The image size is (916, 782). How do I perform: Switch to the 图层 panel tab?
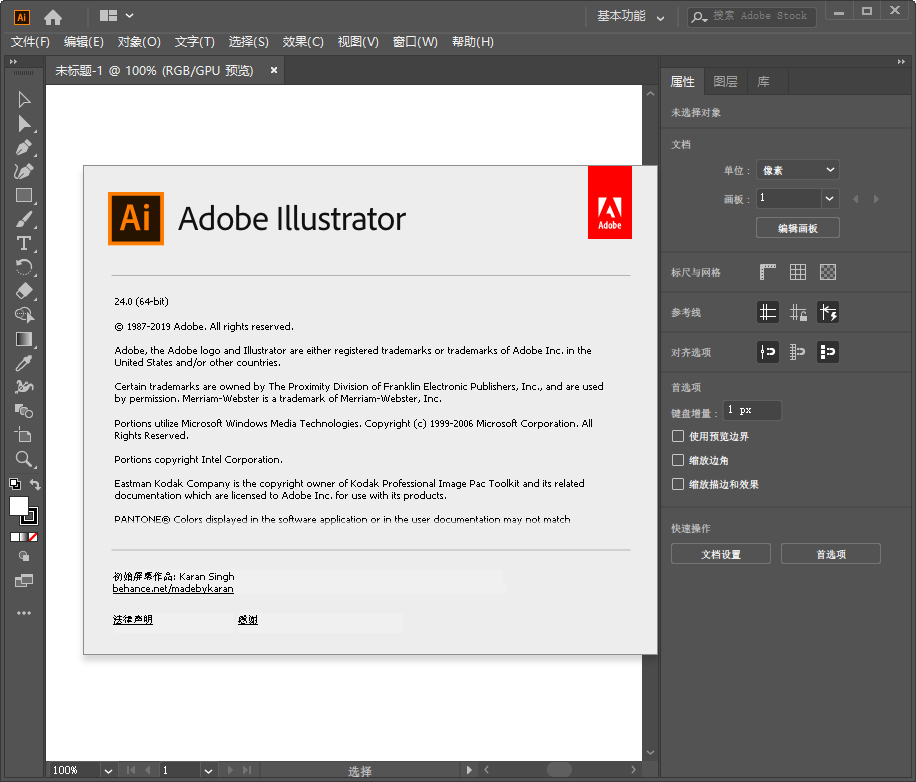tap(725, 82)
